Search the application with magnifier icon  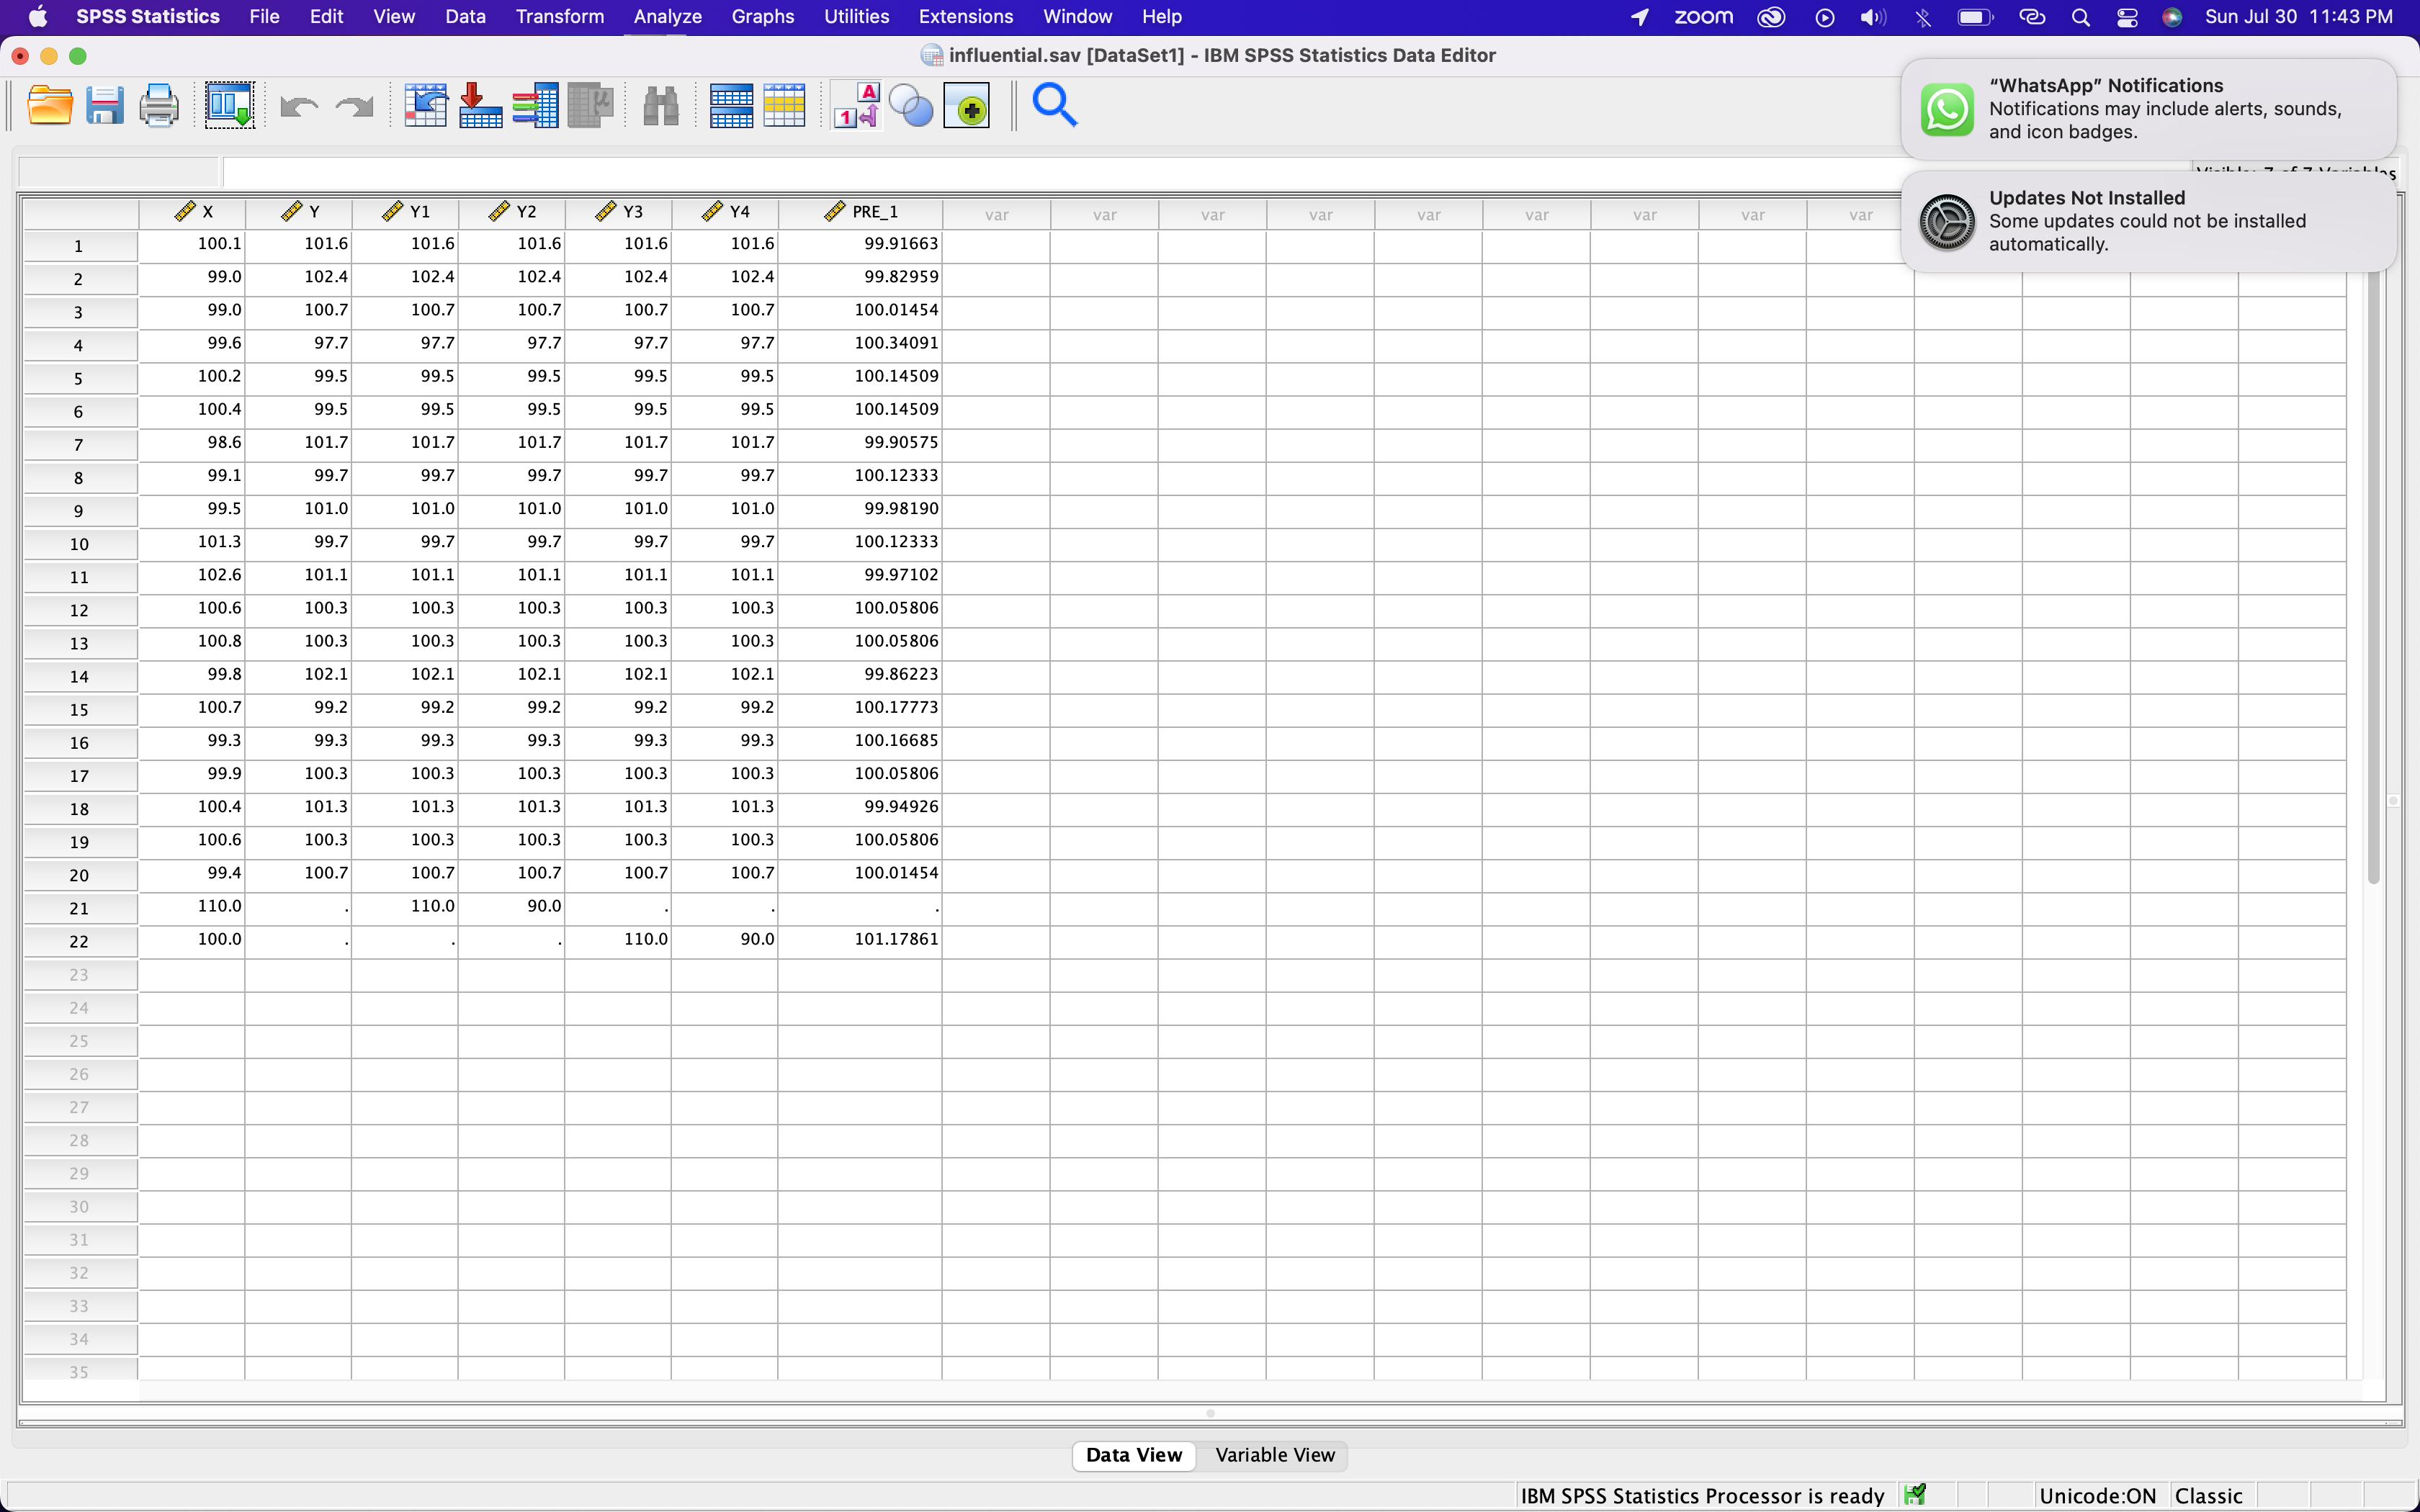tap(1054, 105)
